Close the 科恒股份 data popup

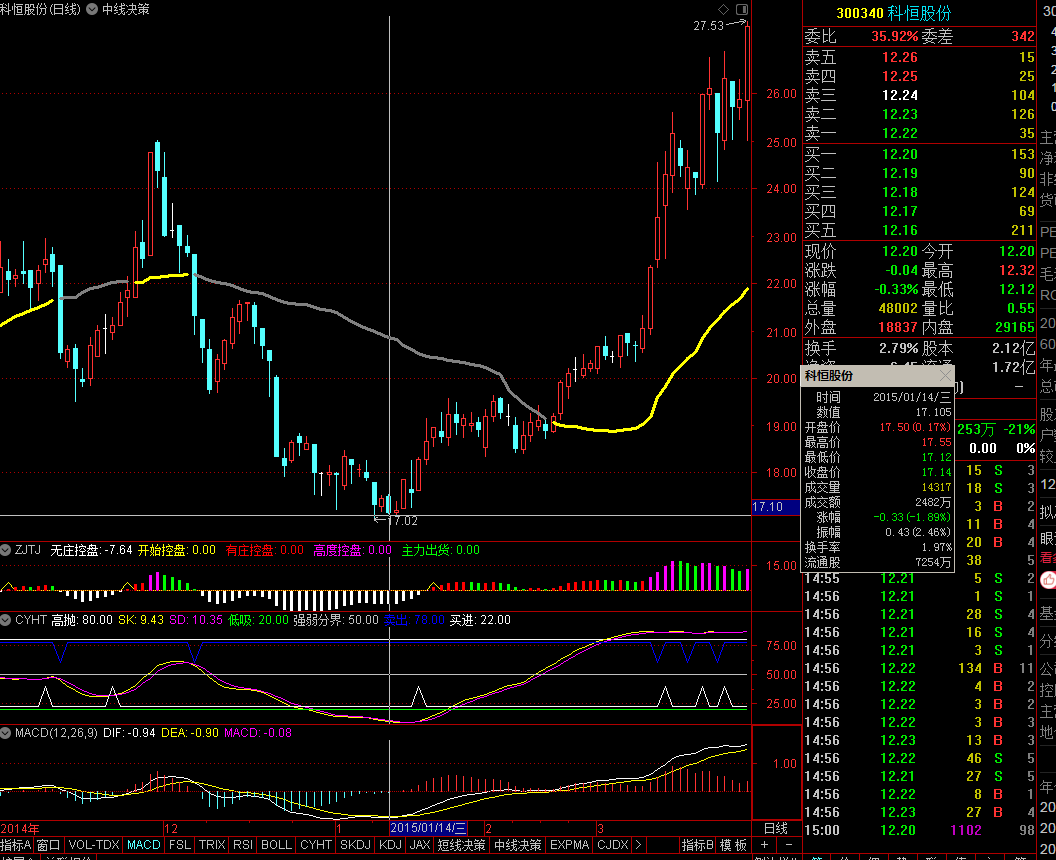coord(946,375)
